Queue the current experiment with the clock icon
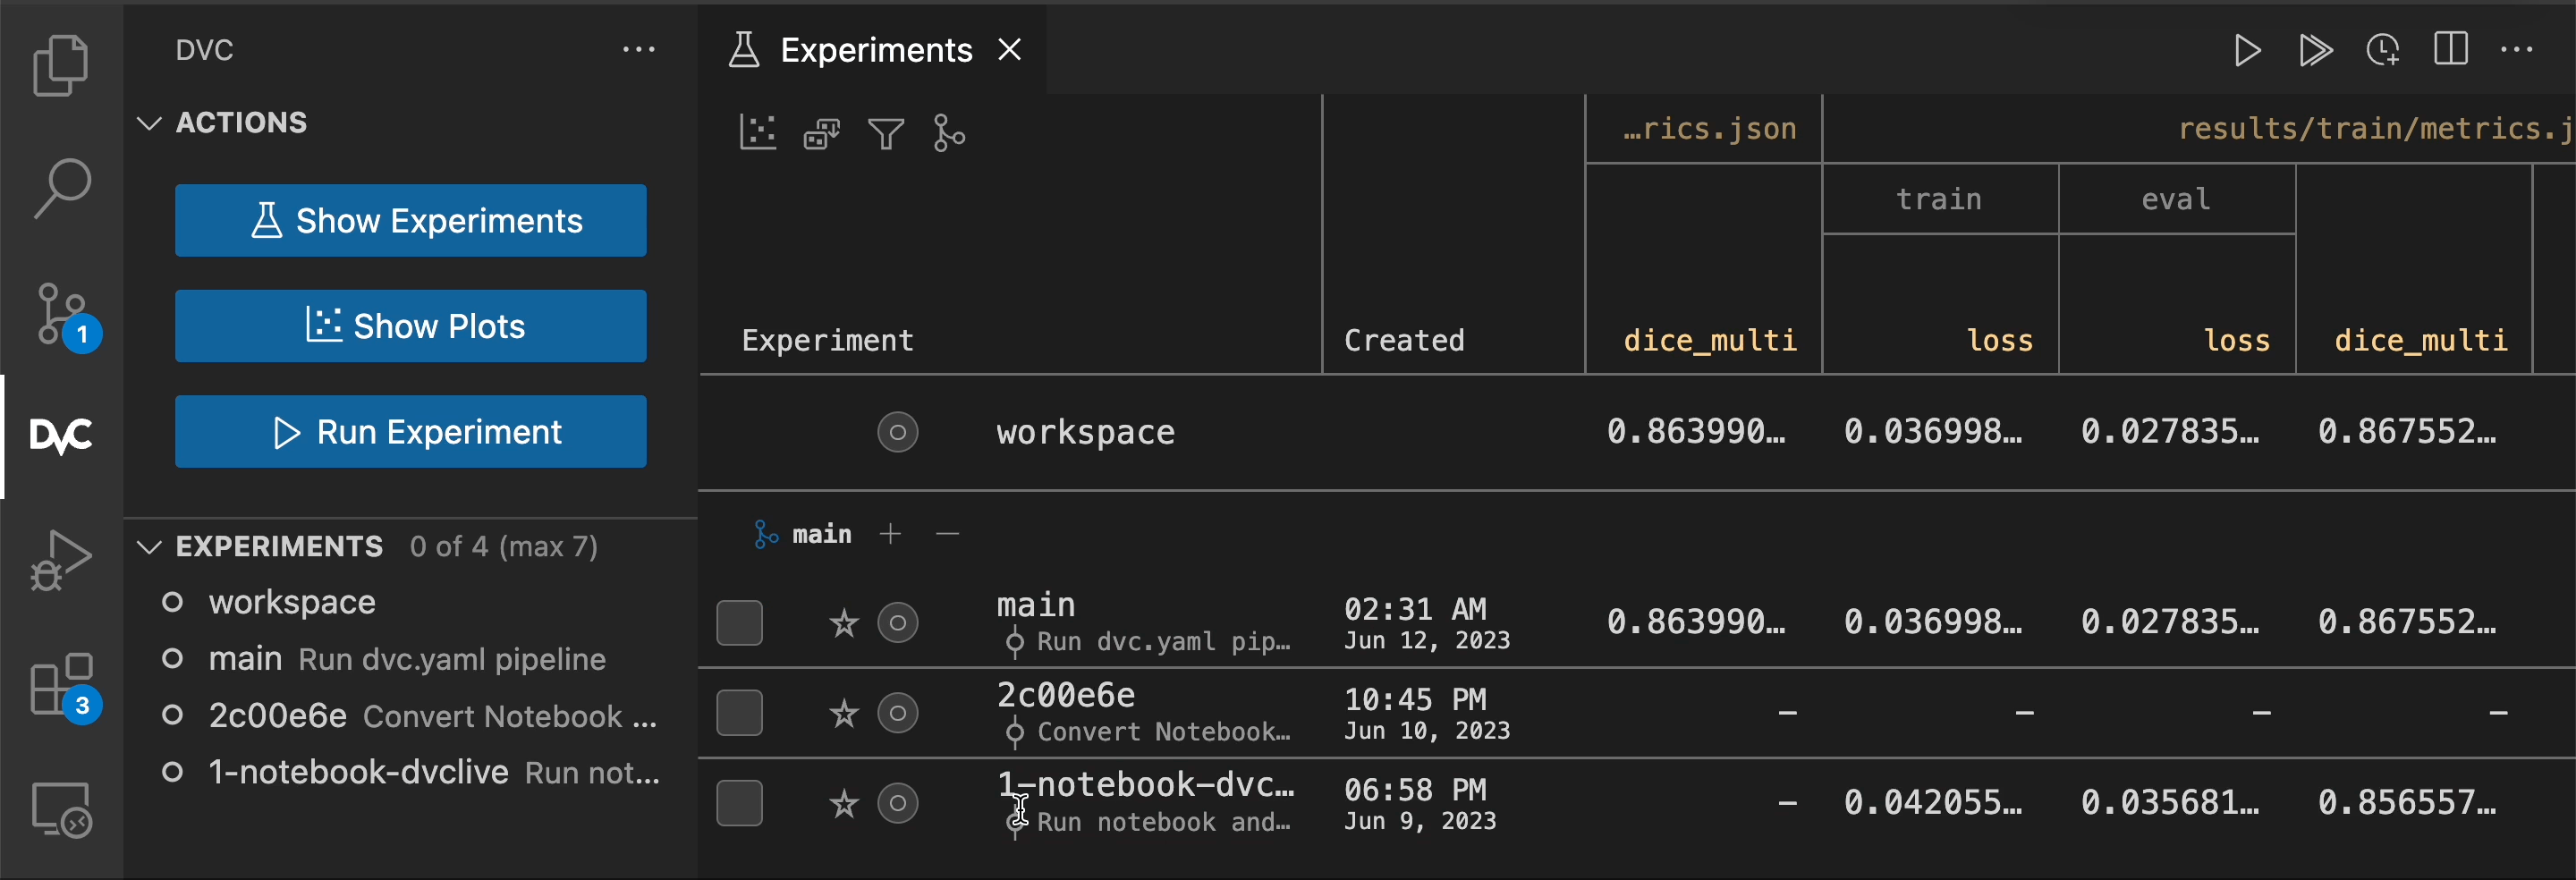This screenshot has width=2576, height=880. tap(2384, 49)
